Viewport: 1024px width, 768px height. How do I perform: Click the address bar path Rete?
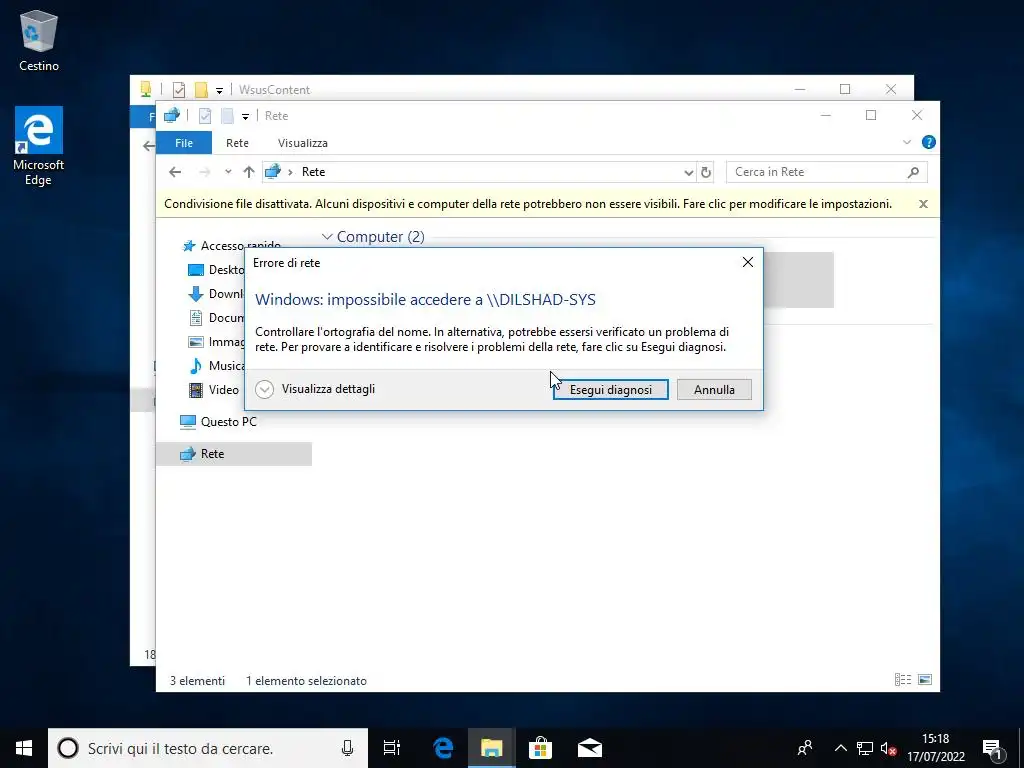tap(313, 172)
